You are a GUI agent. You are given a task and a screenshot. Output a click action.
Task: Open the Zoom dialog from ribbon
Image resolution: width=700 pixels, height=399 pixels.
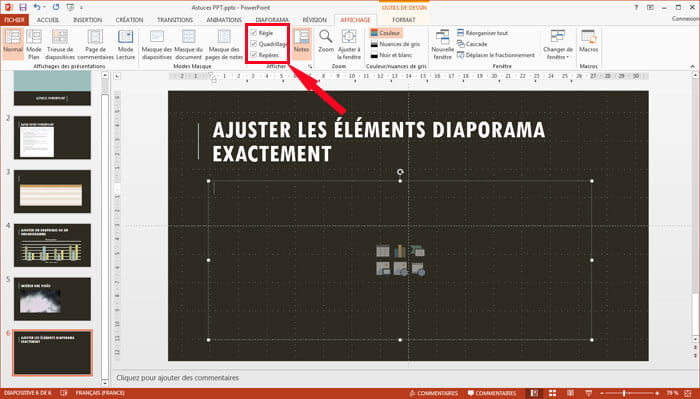326,41
